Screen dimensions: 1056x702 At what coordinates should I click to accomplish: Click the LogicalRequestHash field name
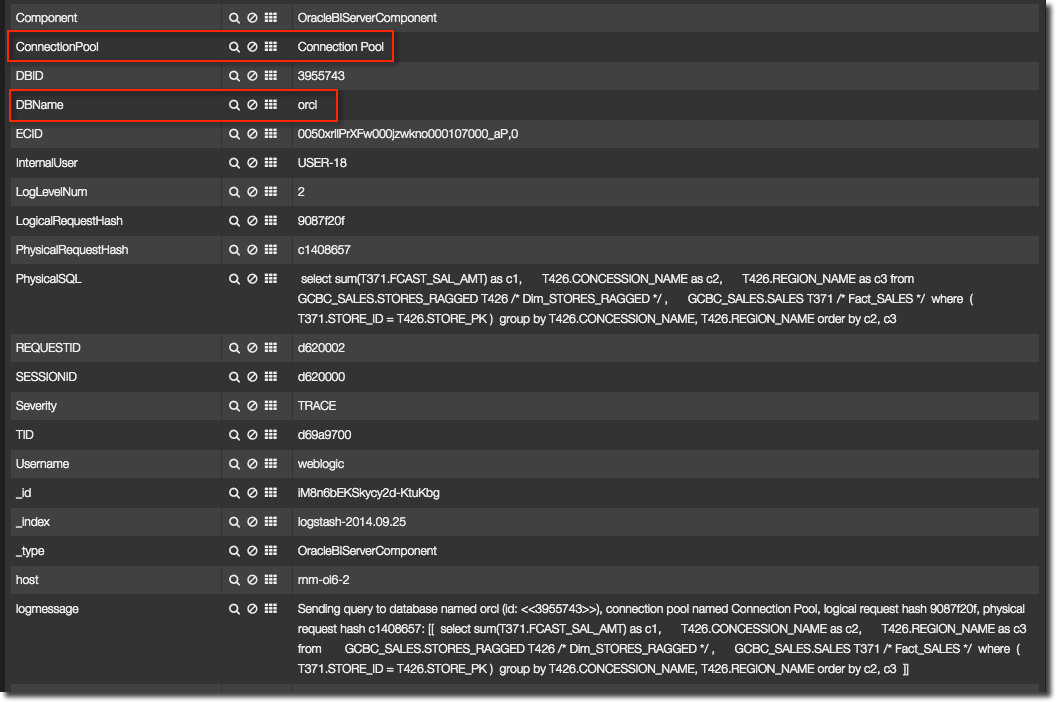click(x=69, y=221)
